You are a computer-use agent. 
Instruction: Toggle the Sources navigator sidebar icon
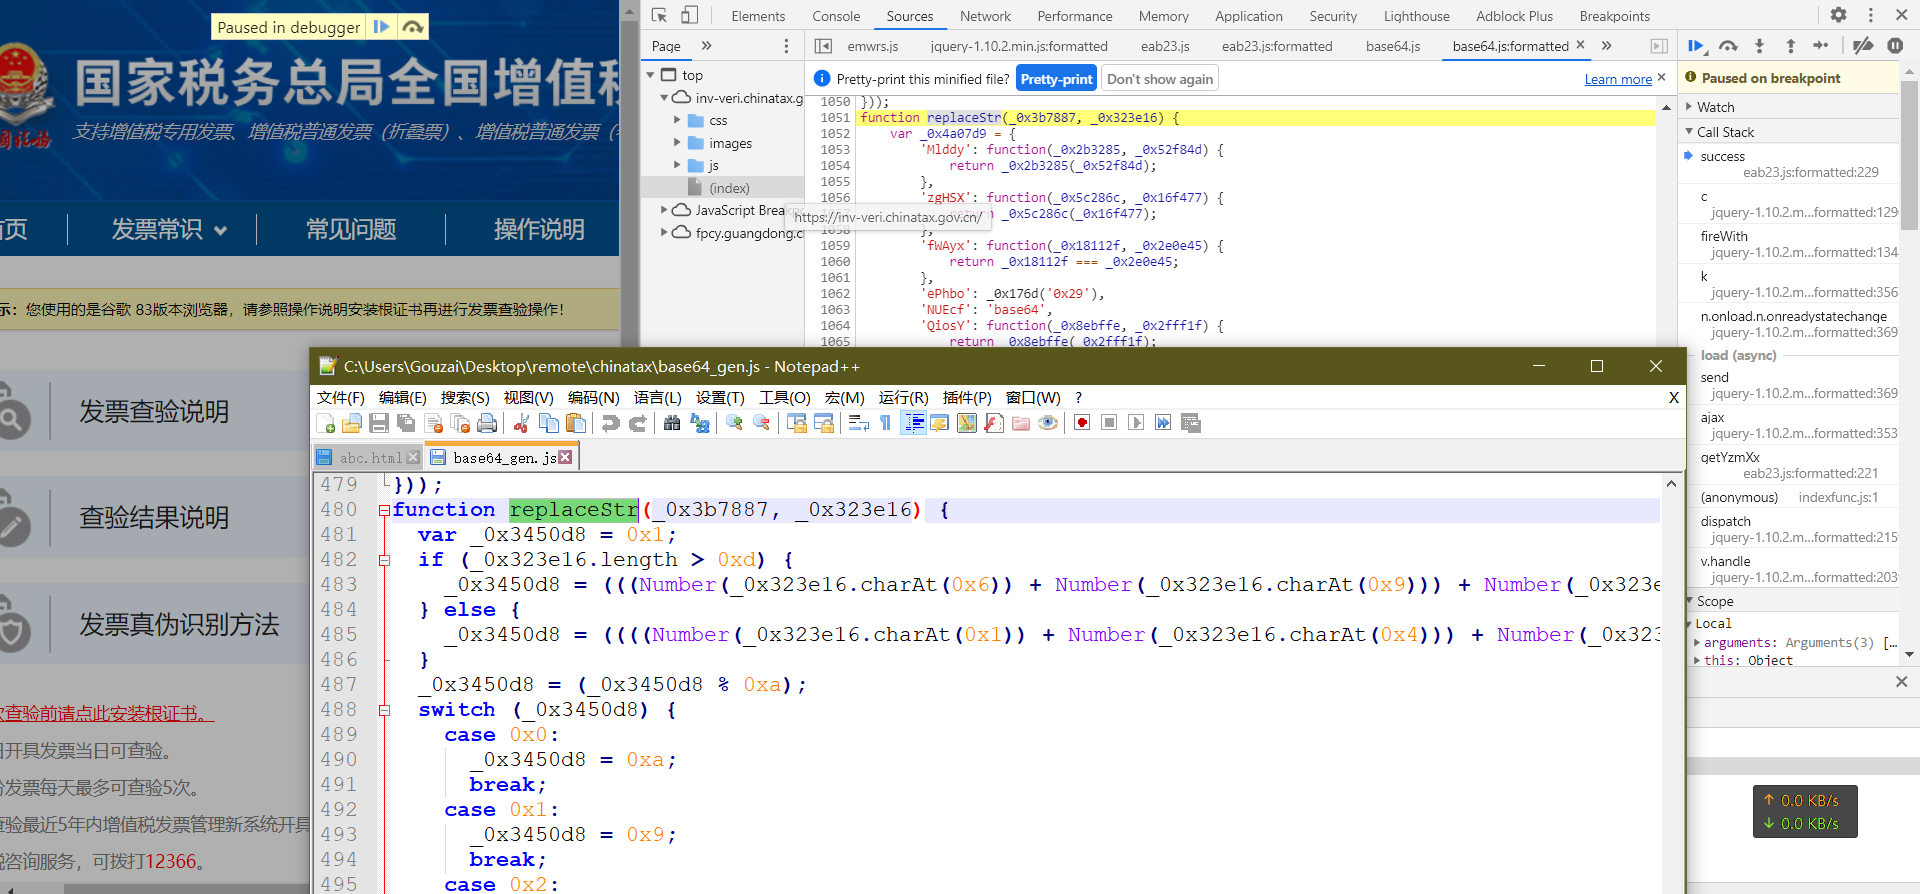[823, 46]
